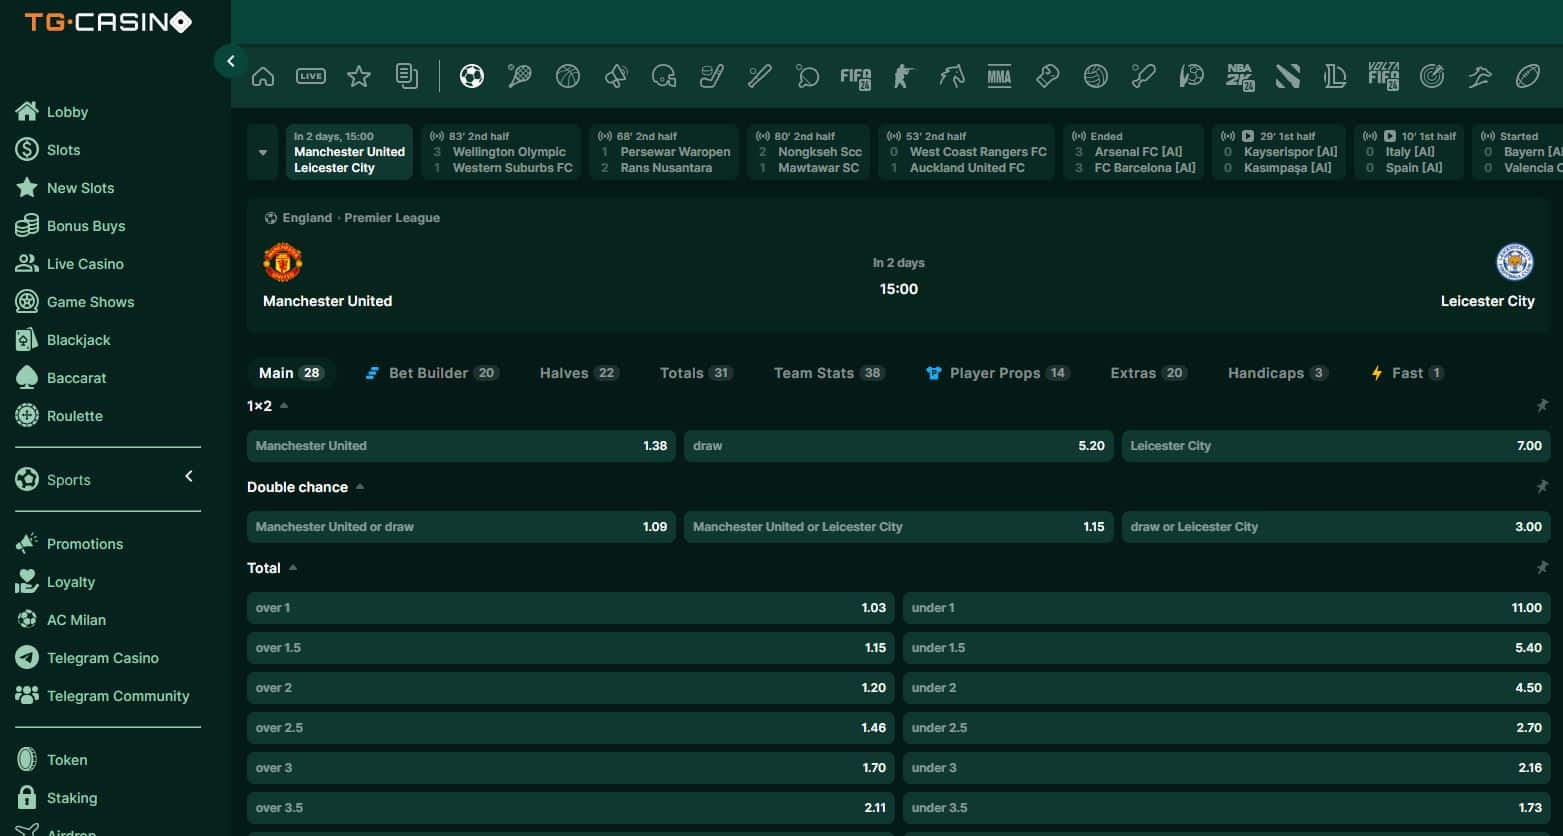This screenshot has width=1563, height=836.
Task: Switch to the Handicaps tab
Action: pyautogui.click(x=1277, y=373)
